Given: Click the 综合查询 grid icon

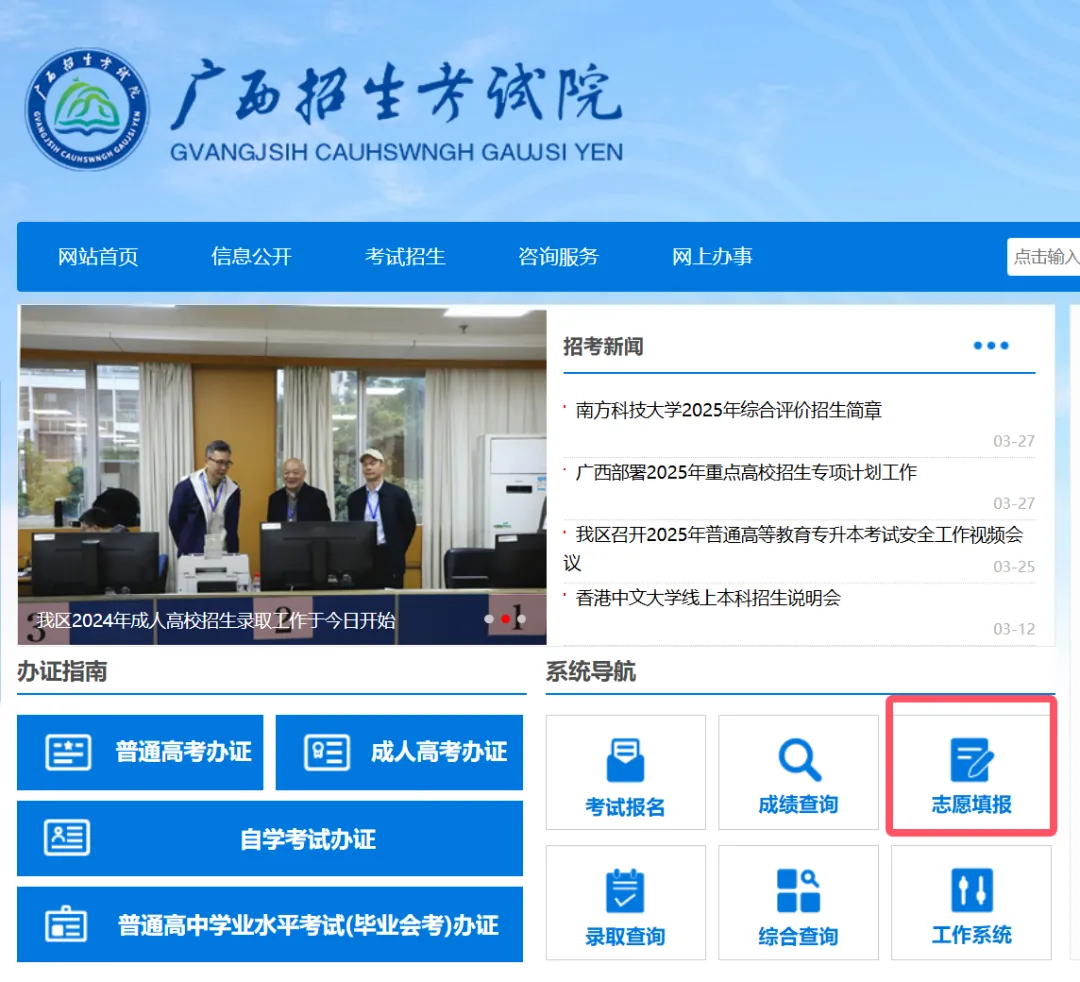Looking at the screenshot, I should click(x=798, y=890).
